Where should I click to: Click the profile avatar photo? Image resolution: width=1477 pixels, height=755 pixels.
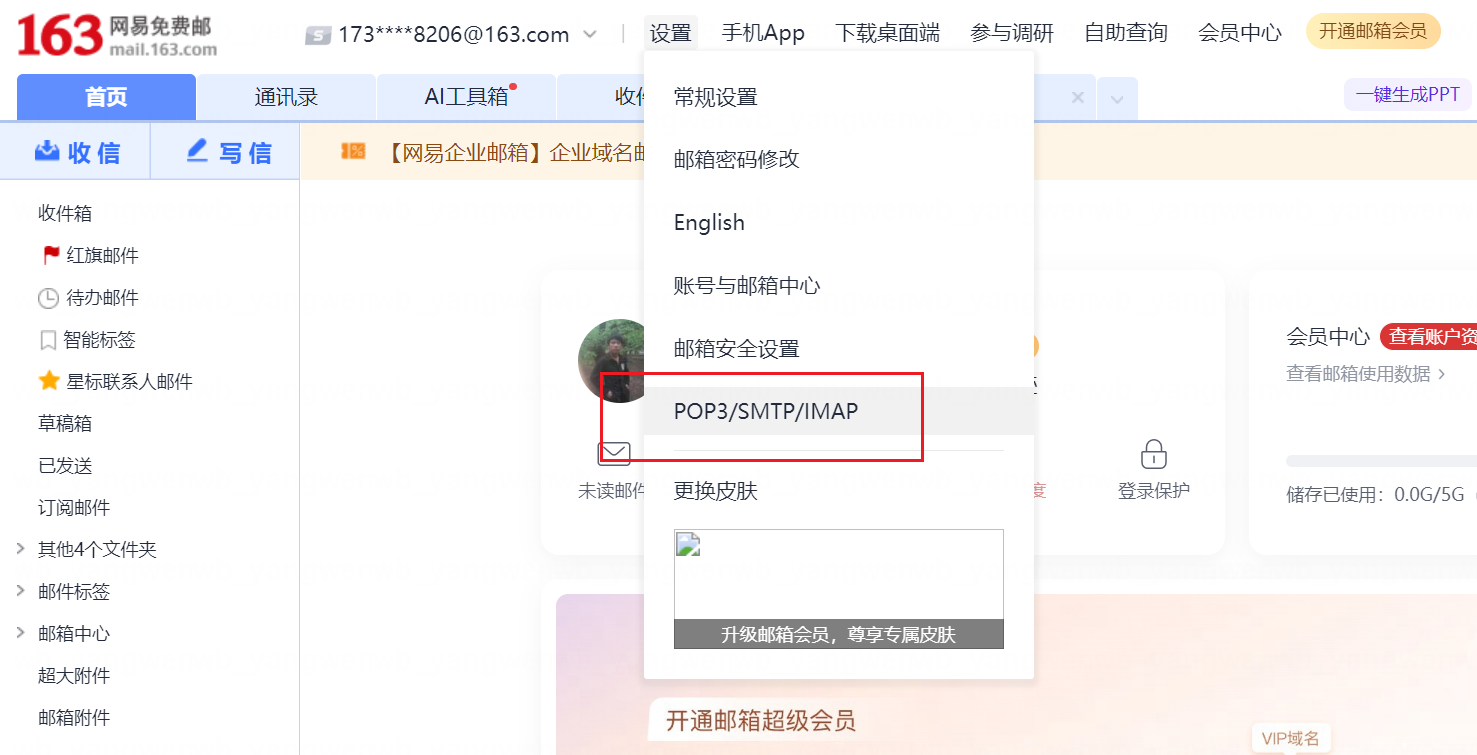[612, 360]
